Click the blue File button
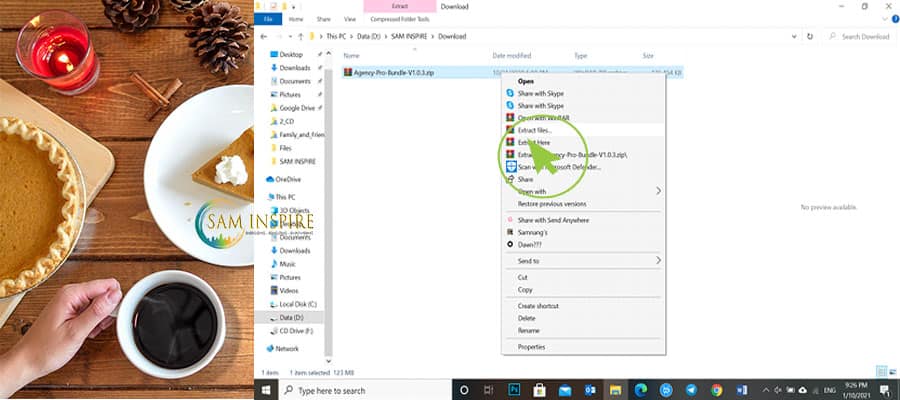 (267, 18)
